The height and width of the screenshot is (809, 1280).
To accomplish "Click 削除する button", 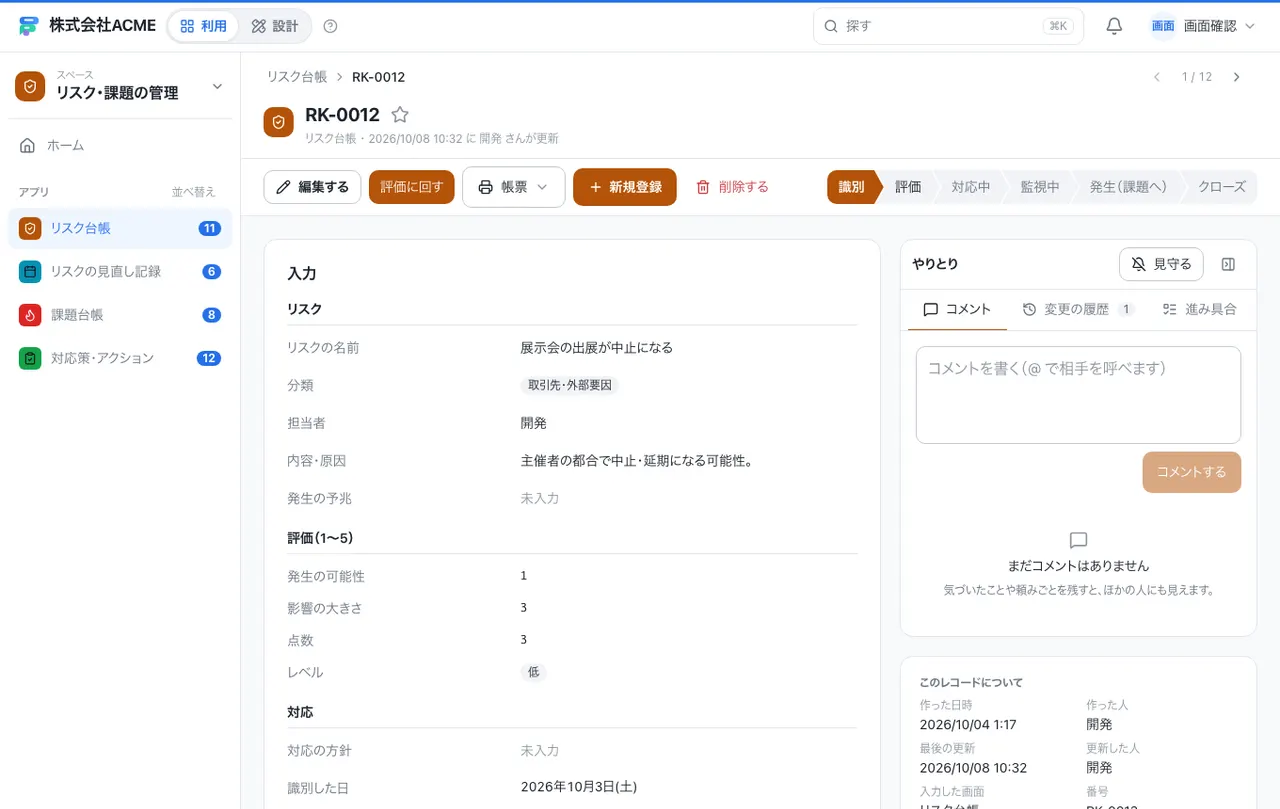I will (x=732, y=187).
